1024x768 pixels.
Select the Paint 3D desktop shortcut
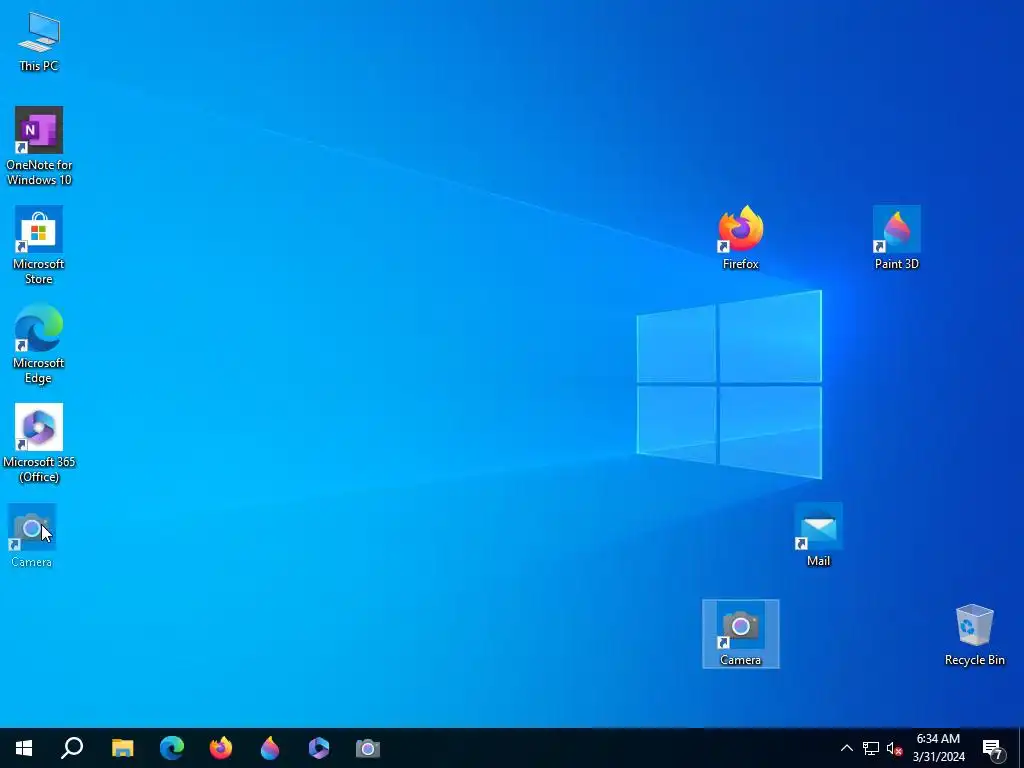coord(897,238)
